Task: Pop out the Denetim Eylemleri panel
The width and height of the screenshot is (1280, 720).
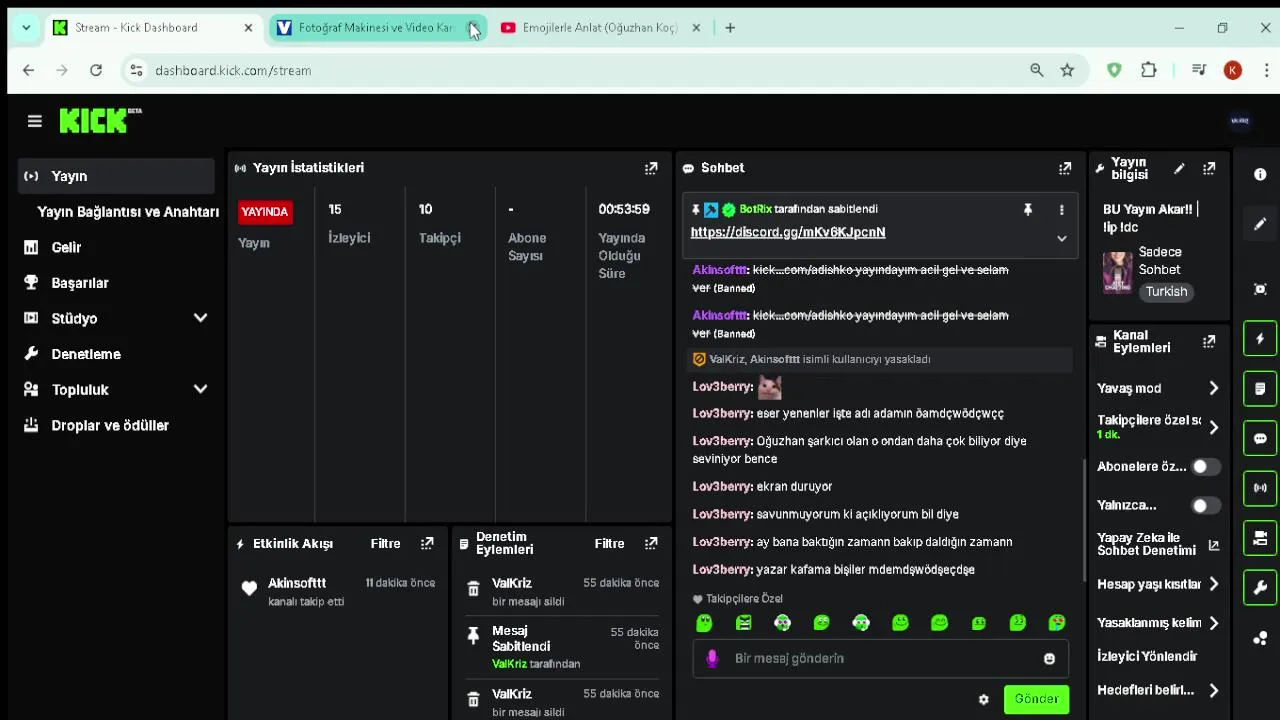Action: (x=651, y=544)
